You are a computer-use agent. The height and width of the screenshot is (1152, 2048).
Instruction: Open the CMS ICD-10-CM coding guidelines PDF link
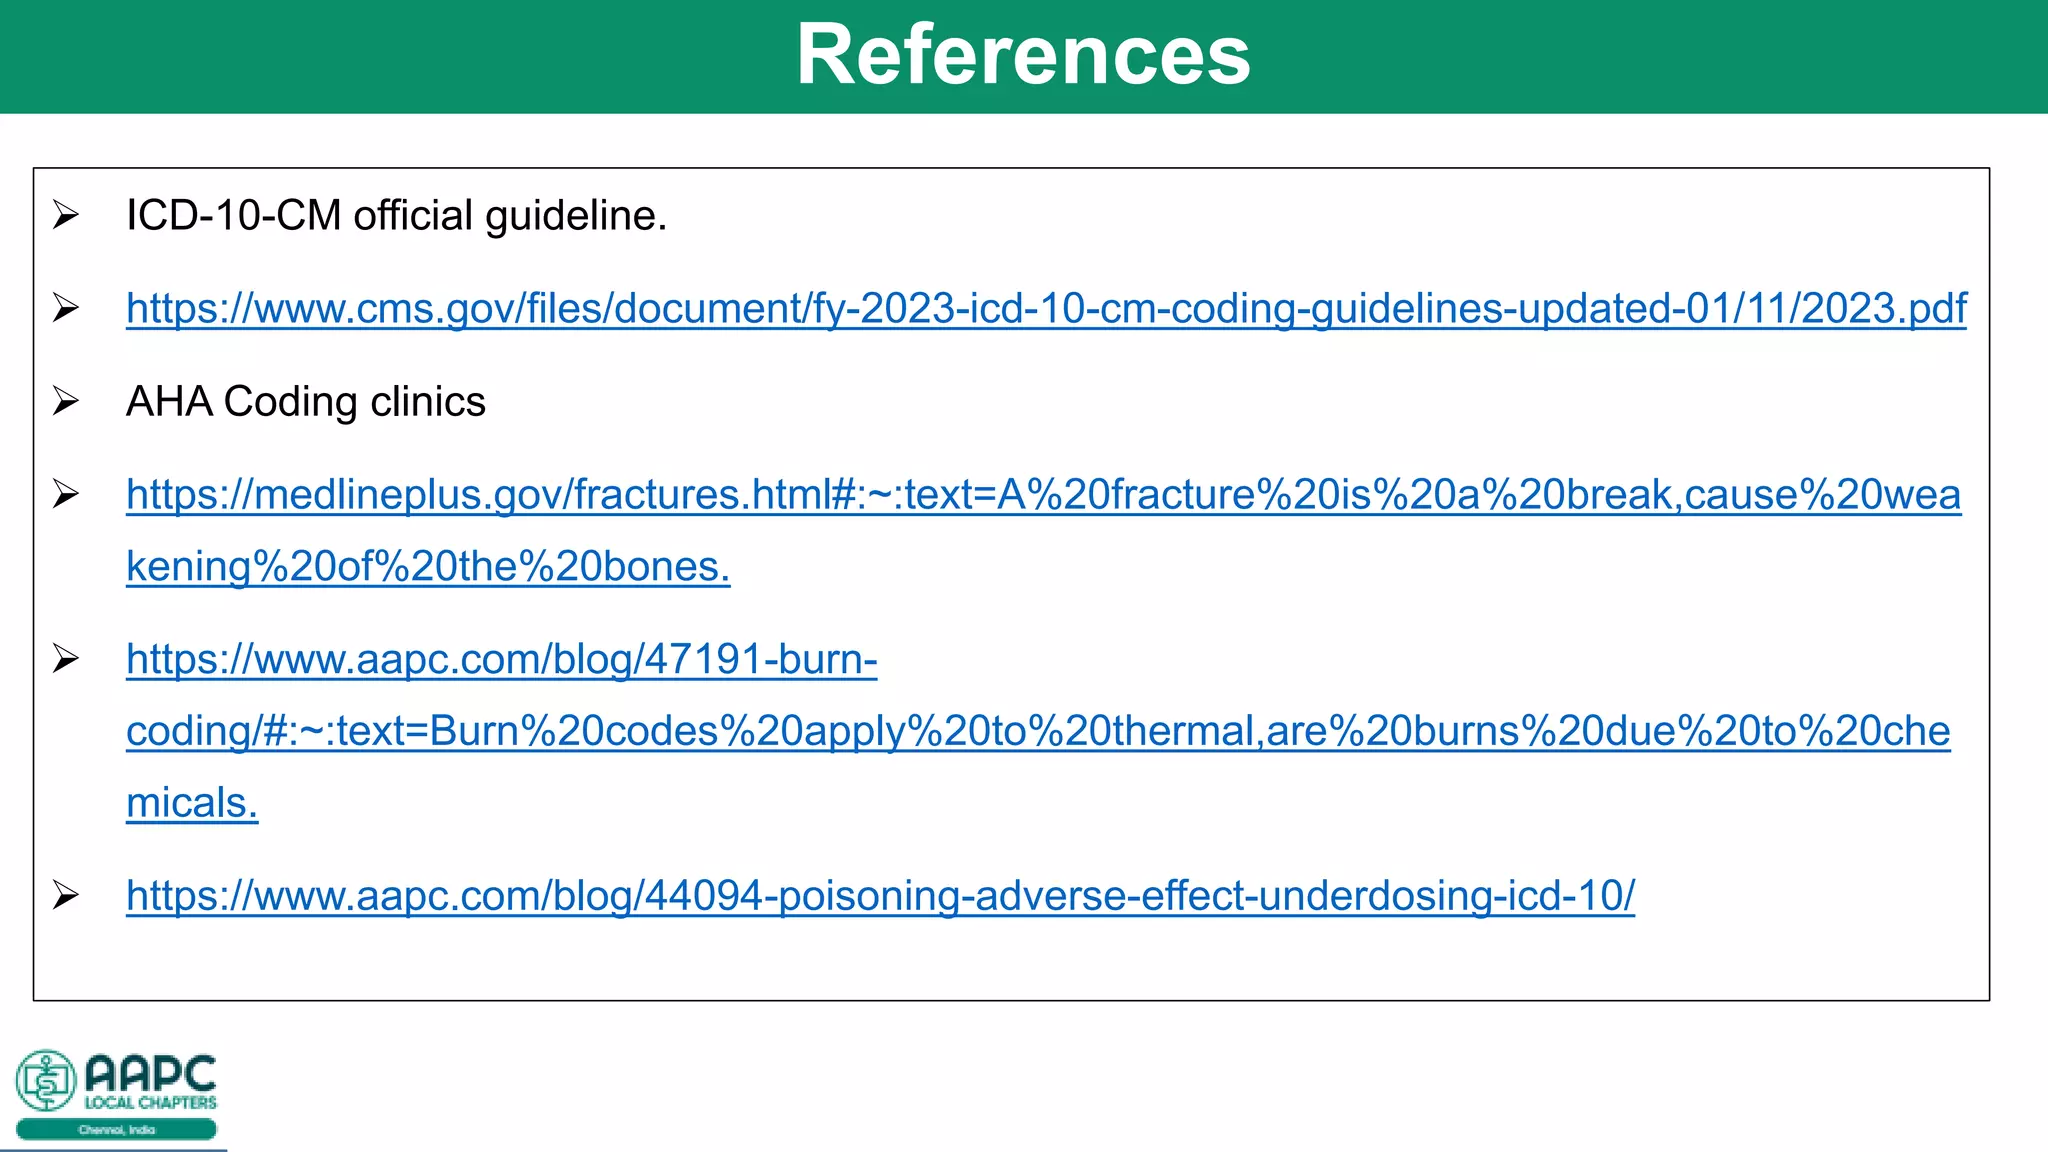tap(1046, 308)
